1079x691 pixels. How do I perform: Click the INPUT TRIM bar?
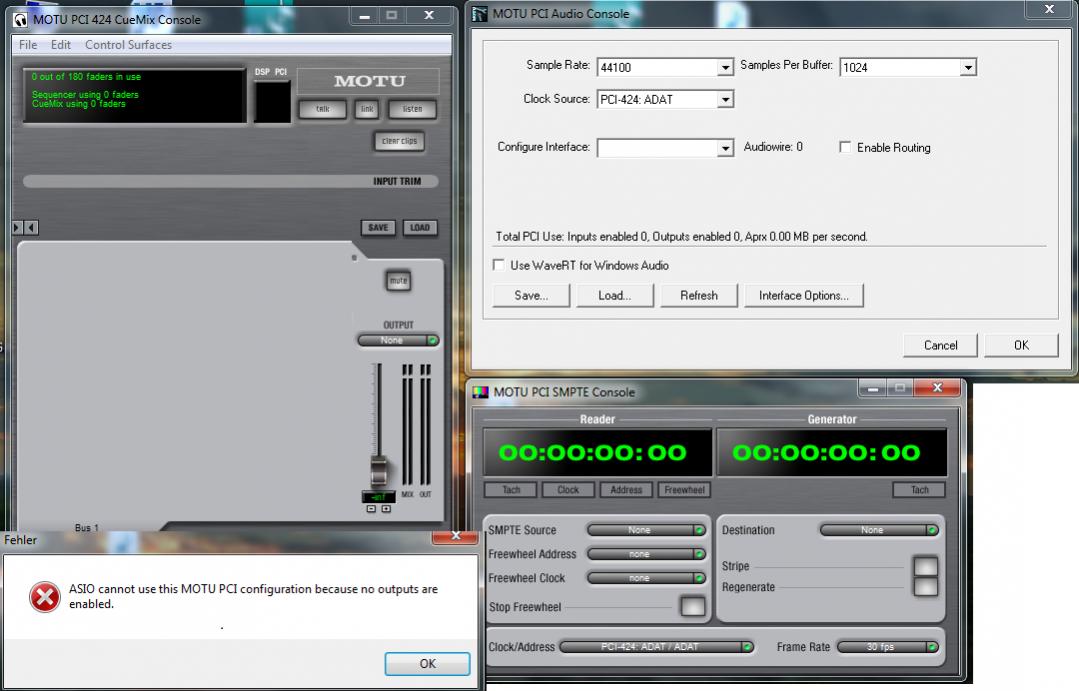(x=231, y=181)
